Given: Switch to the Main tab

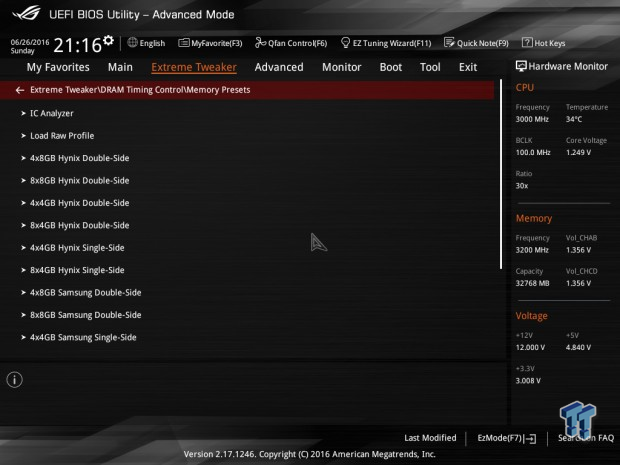Looking at the screenshot, I should pos(120,67).
